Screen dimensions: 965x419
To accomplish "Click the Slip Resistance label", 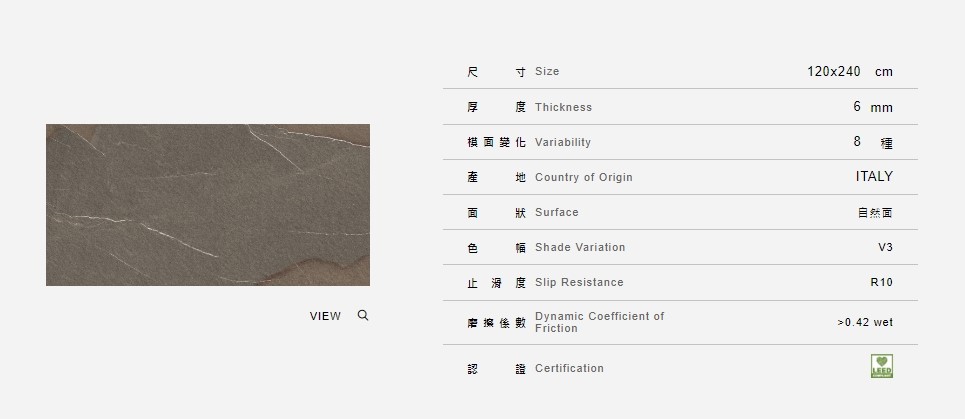I will click(579, 282).
